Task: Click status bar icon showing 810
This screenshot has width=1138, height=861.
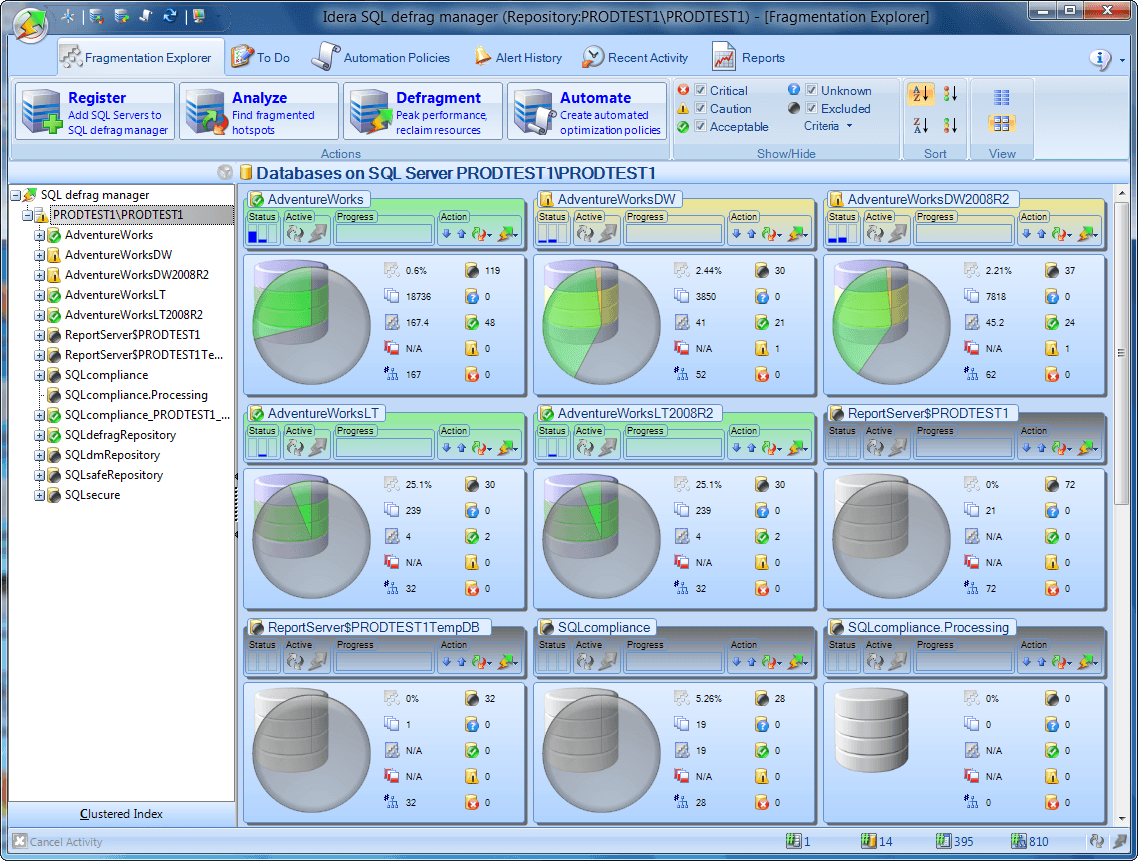Action: pyautogui.click(x=1018, y=841)
